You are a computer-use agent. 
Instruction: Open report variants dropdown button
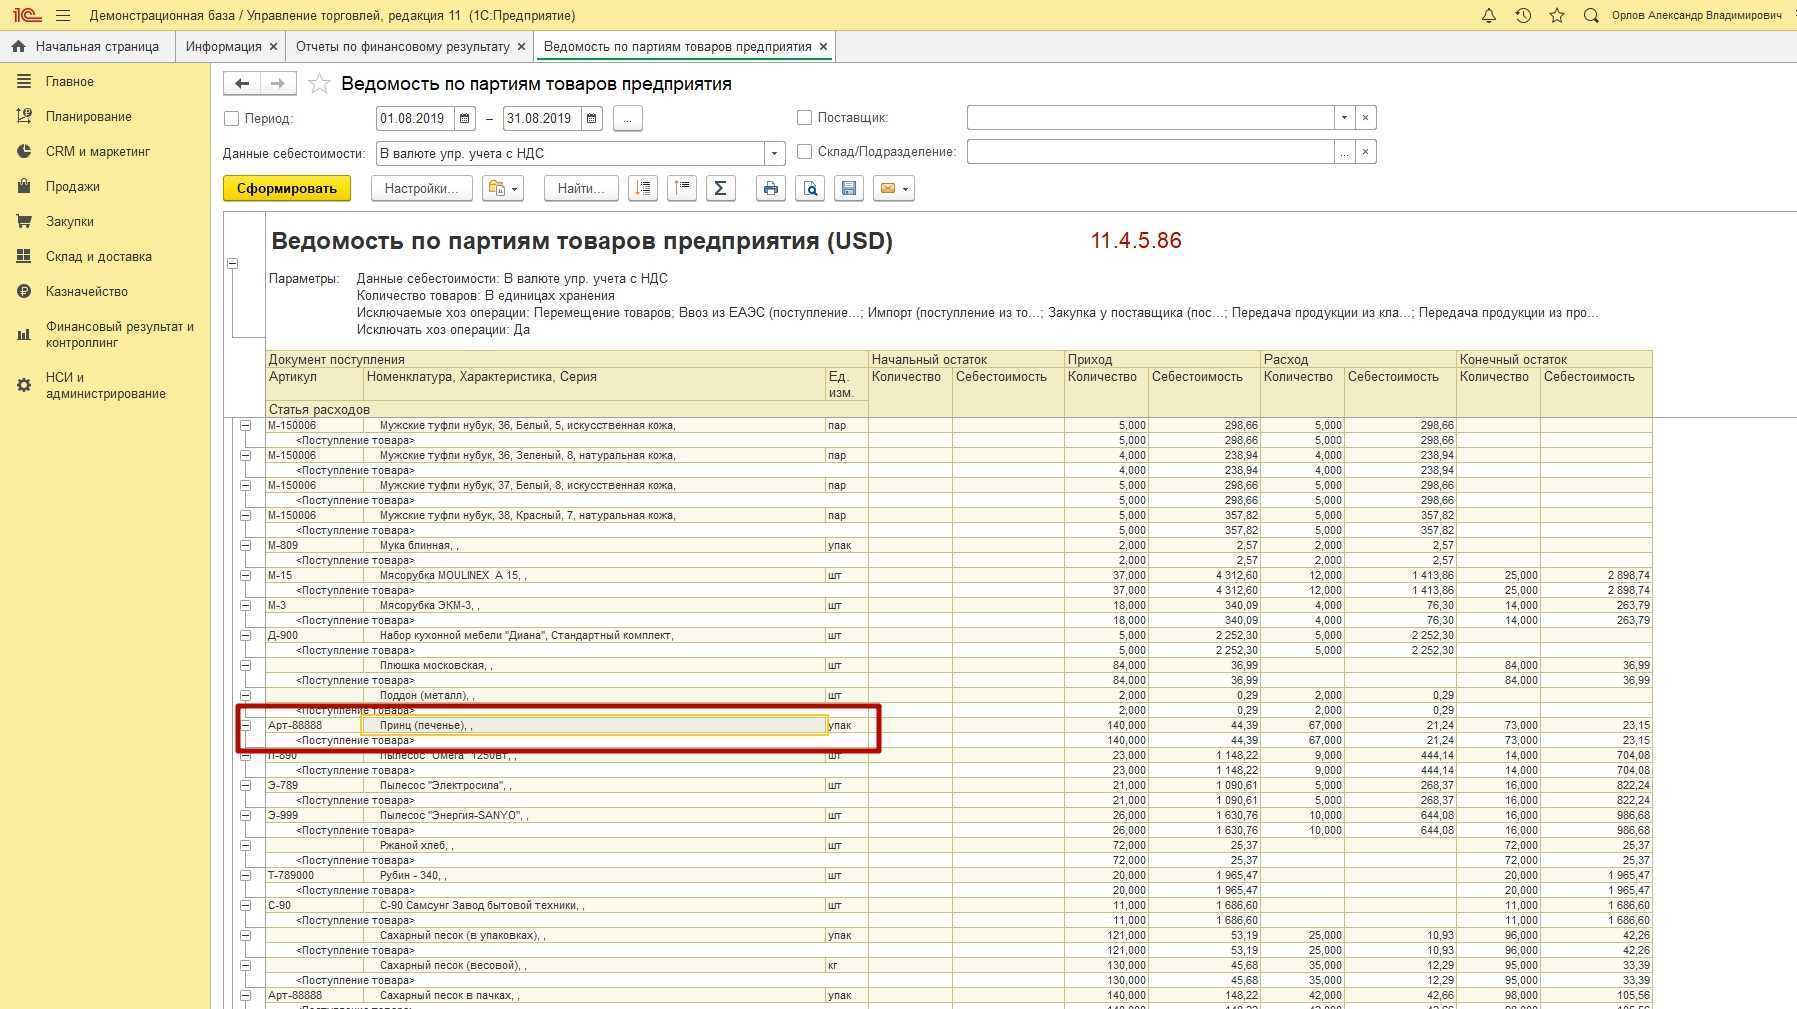[503, 188]
